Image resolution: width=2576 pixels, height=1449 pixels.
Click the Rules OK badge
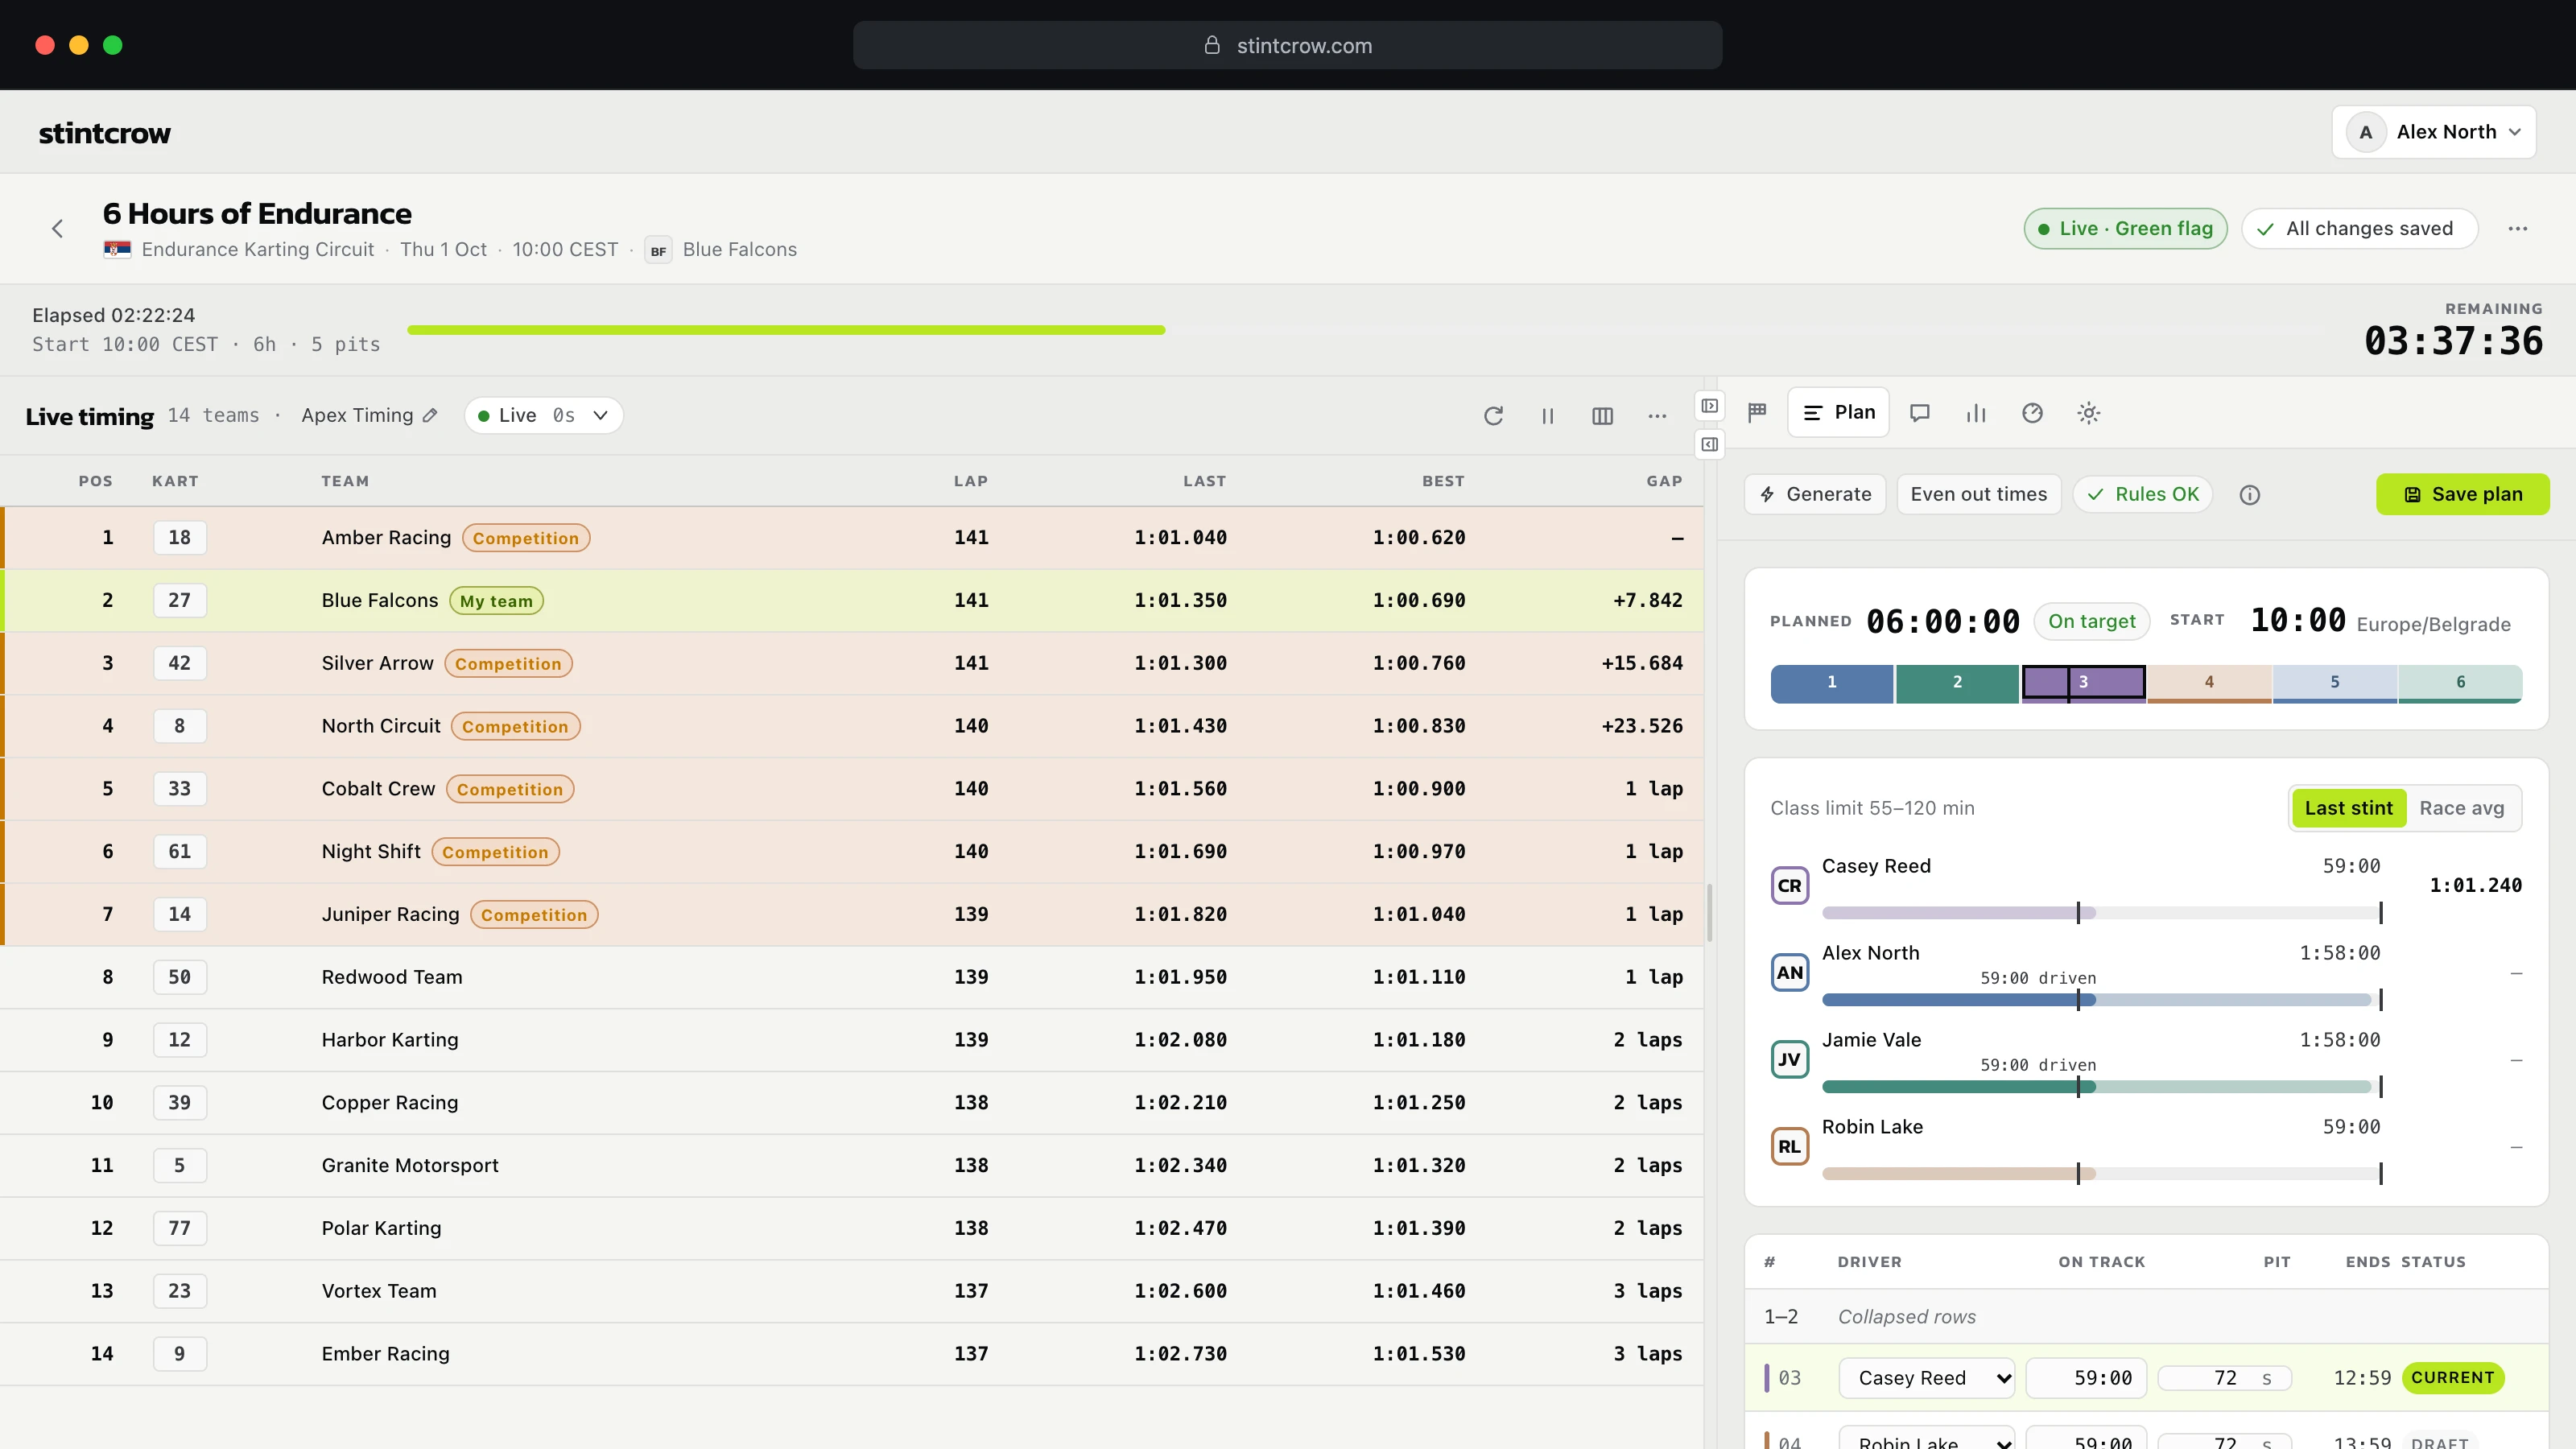tap(2142, 494)
